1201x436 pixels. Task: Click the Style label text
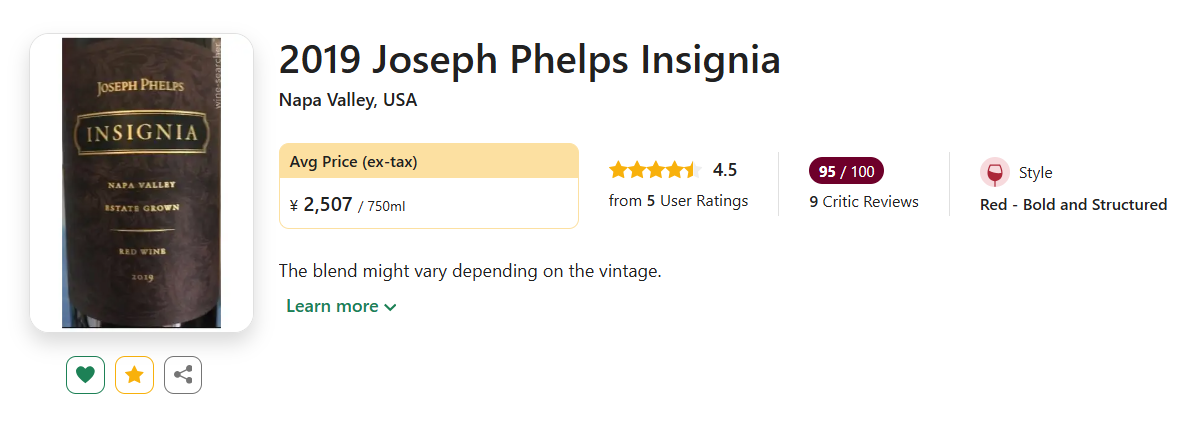(x=1035, y=172)
